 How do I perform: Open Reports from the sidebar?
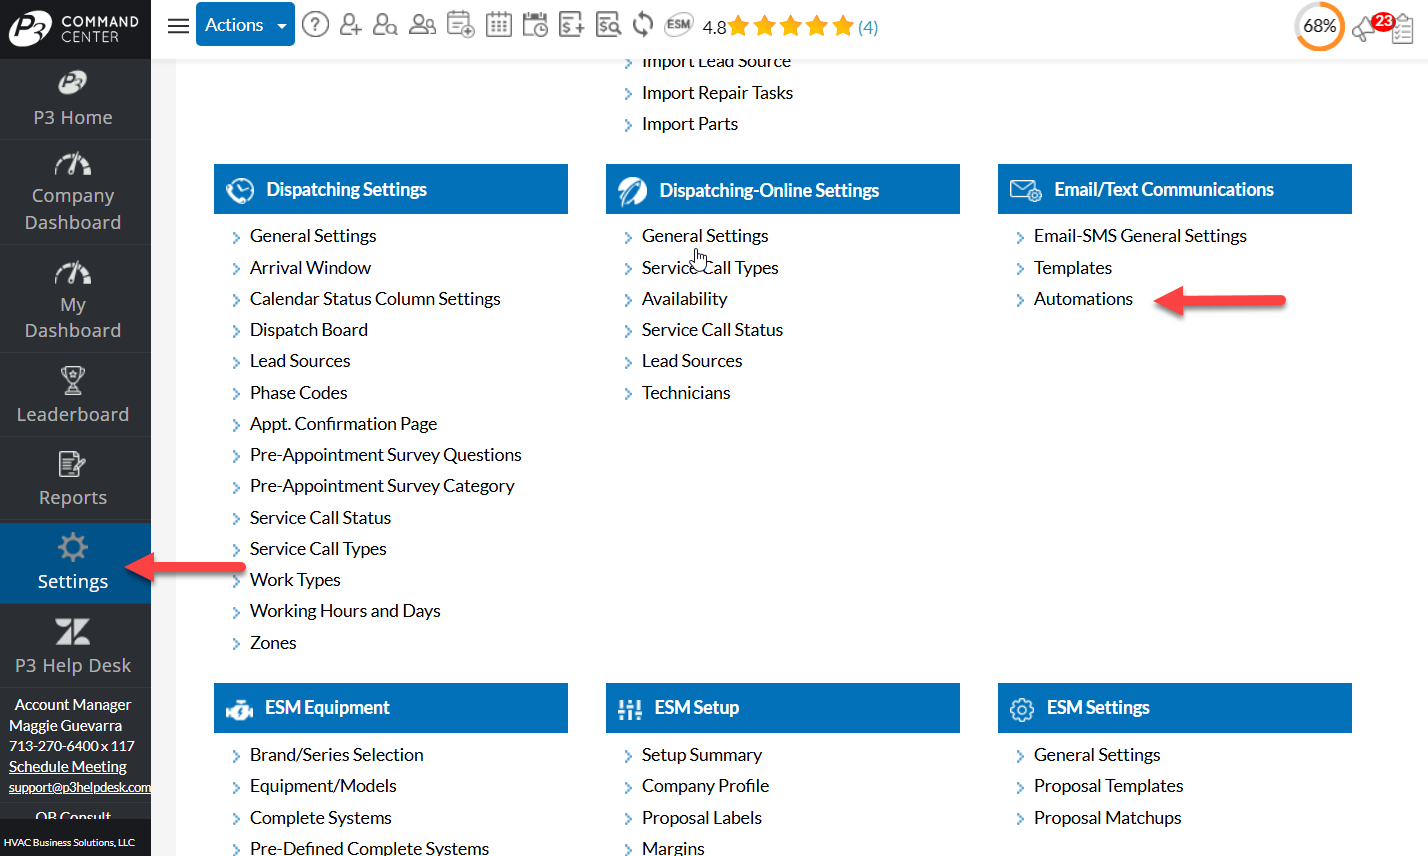click(73, 479)
